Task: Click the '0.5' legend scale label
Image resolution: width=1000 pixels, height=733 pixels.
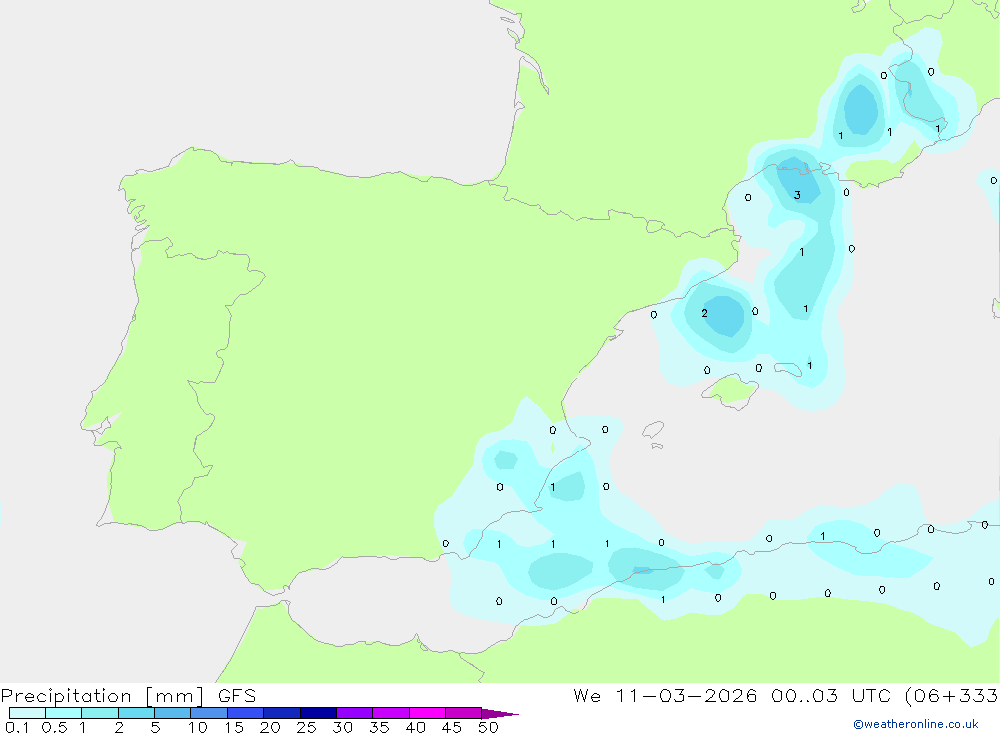Action: [54, 727]
